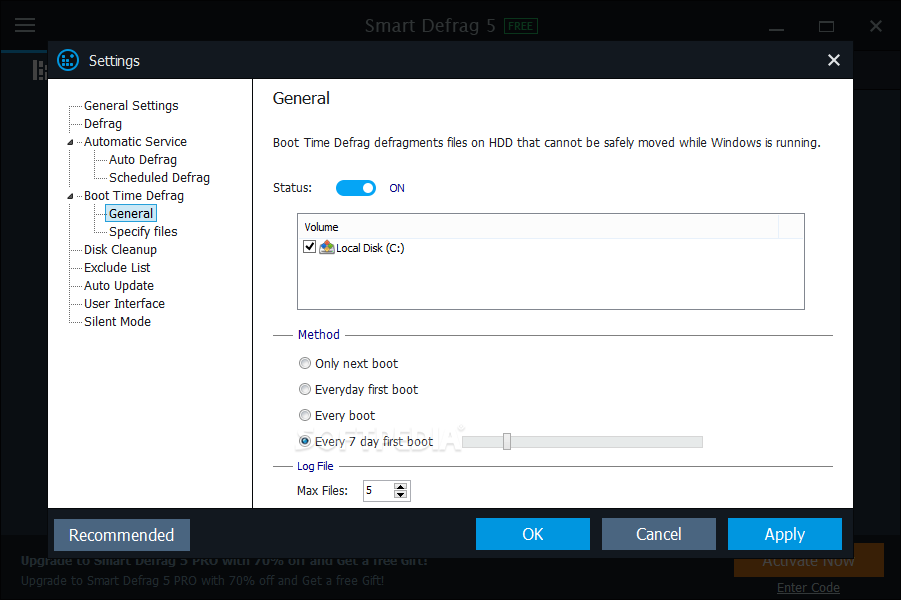This screenshot has height=600, width=901.
Task: Click the Volume column header
Action: pyautogui.click(x=537, y=227)
